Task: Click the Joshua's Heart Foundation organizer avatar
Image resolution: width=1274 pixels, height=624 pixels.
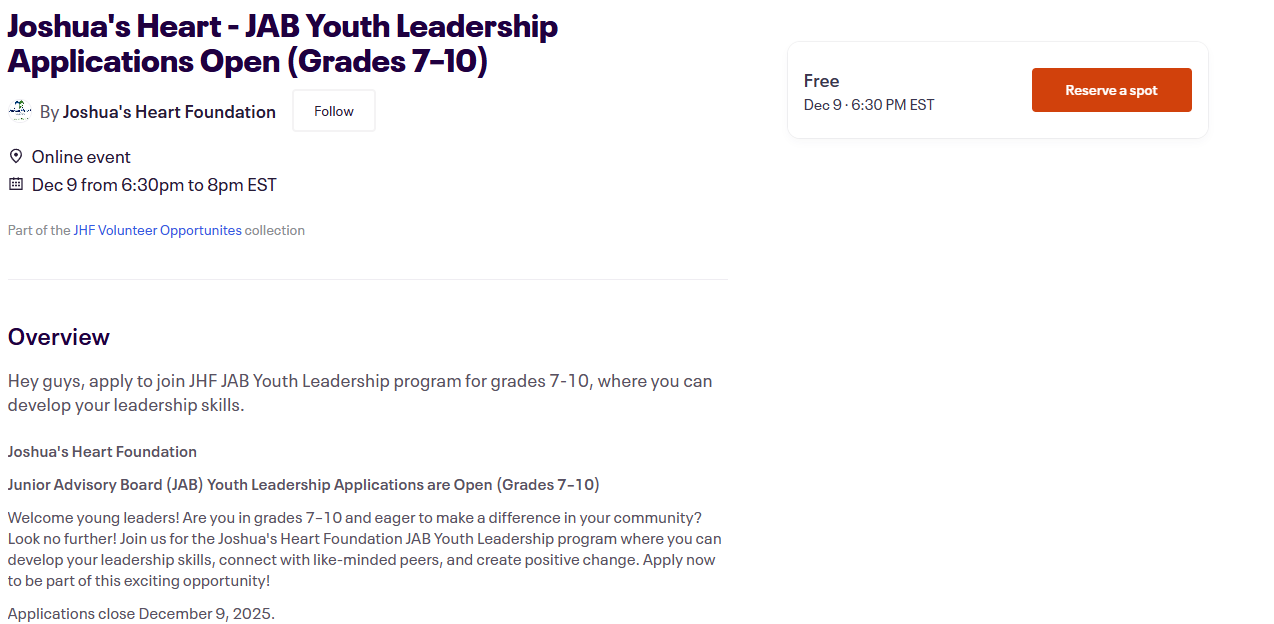Action: click(20, 110)
